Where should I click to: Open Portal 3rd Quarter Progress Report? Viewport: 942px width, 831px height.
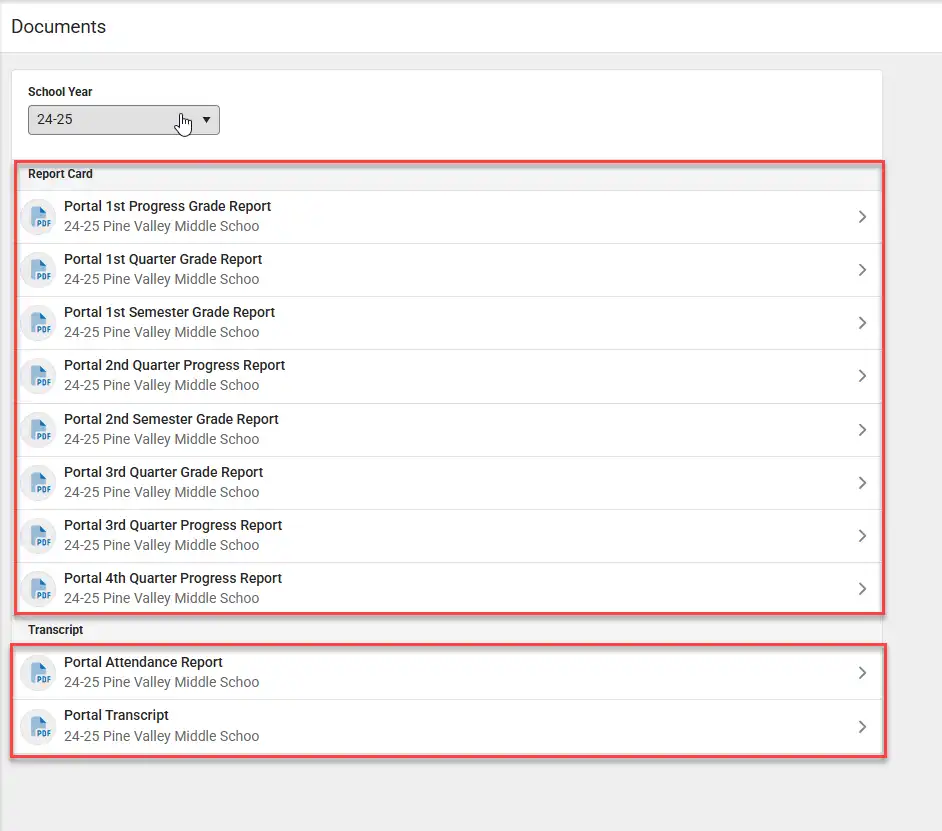pos(449,535)
